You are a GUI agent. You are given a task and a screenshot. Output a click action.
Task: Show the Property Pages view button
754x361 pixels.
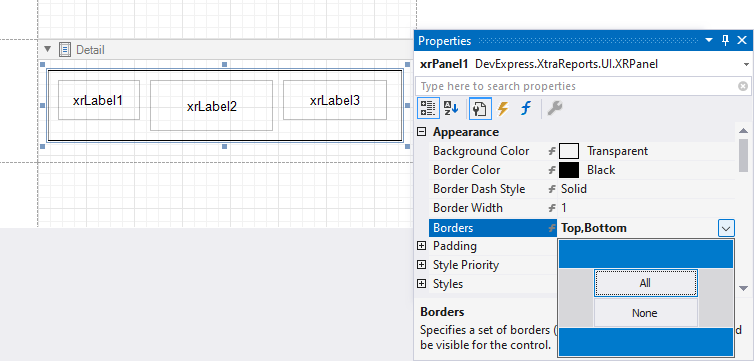(x=480, y=109)
